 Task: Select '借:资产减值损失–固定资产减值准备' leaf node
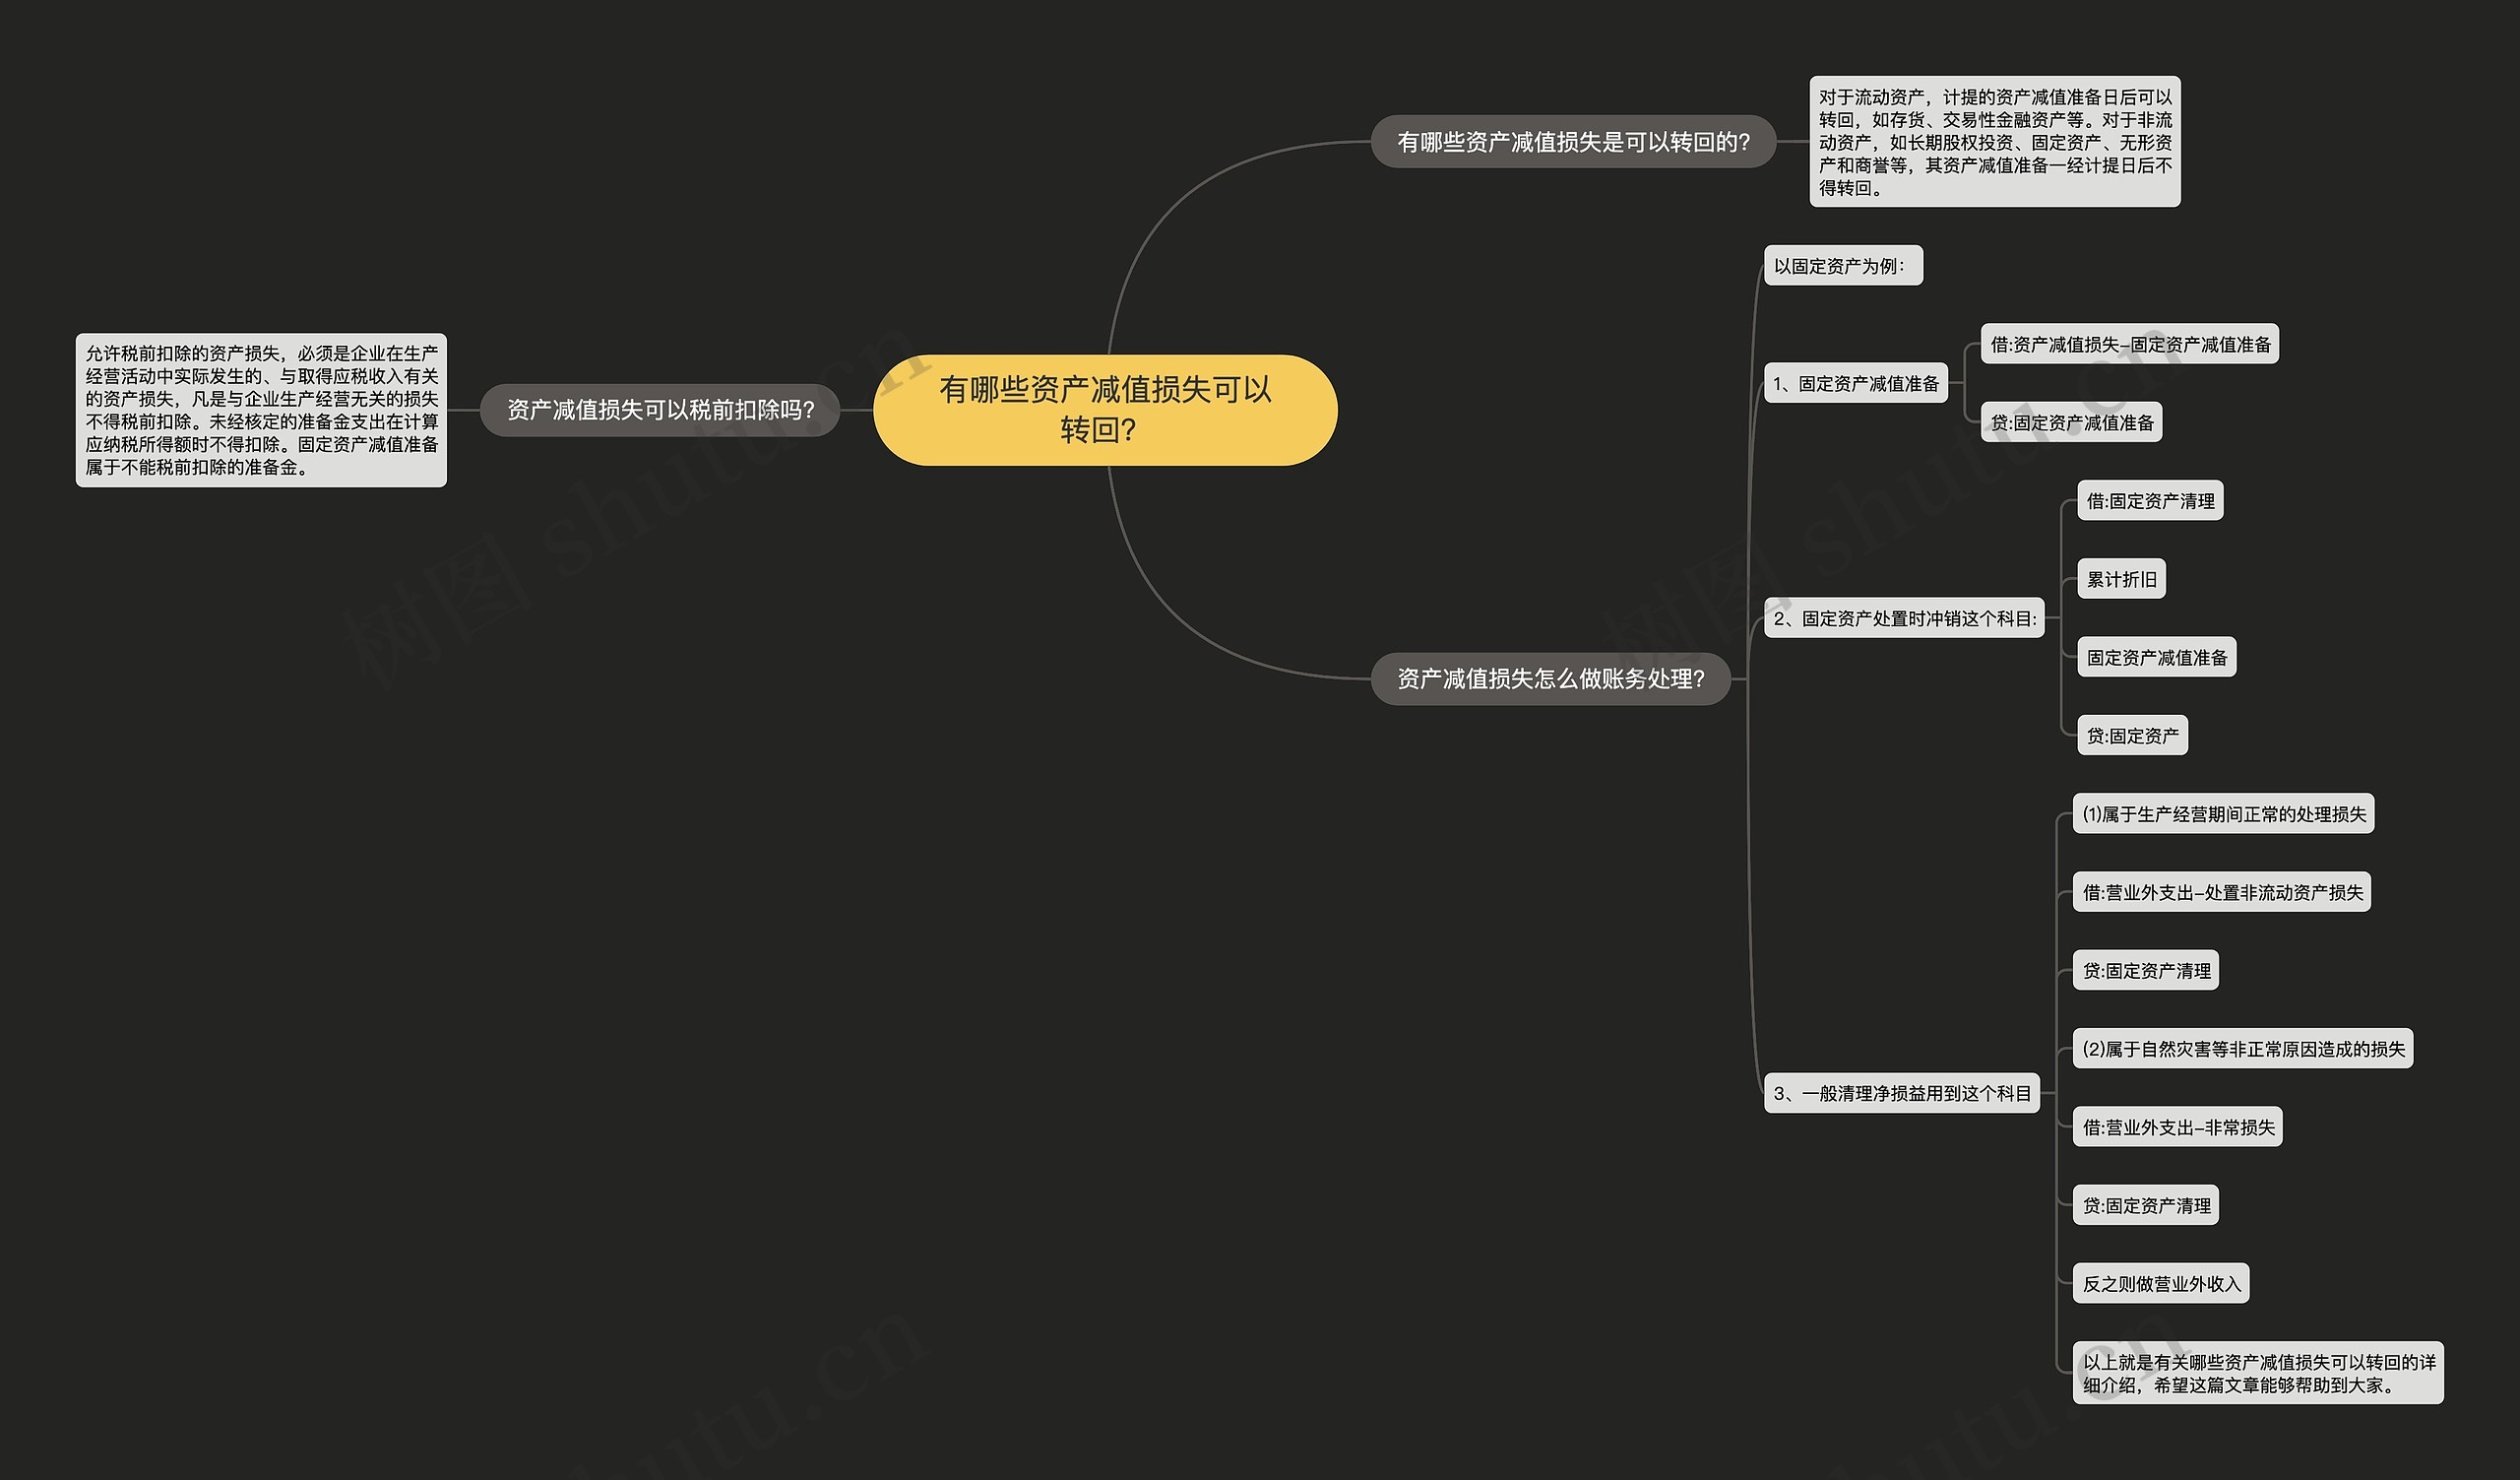pos(2129,344)
